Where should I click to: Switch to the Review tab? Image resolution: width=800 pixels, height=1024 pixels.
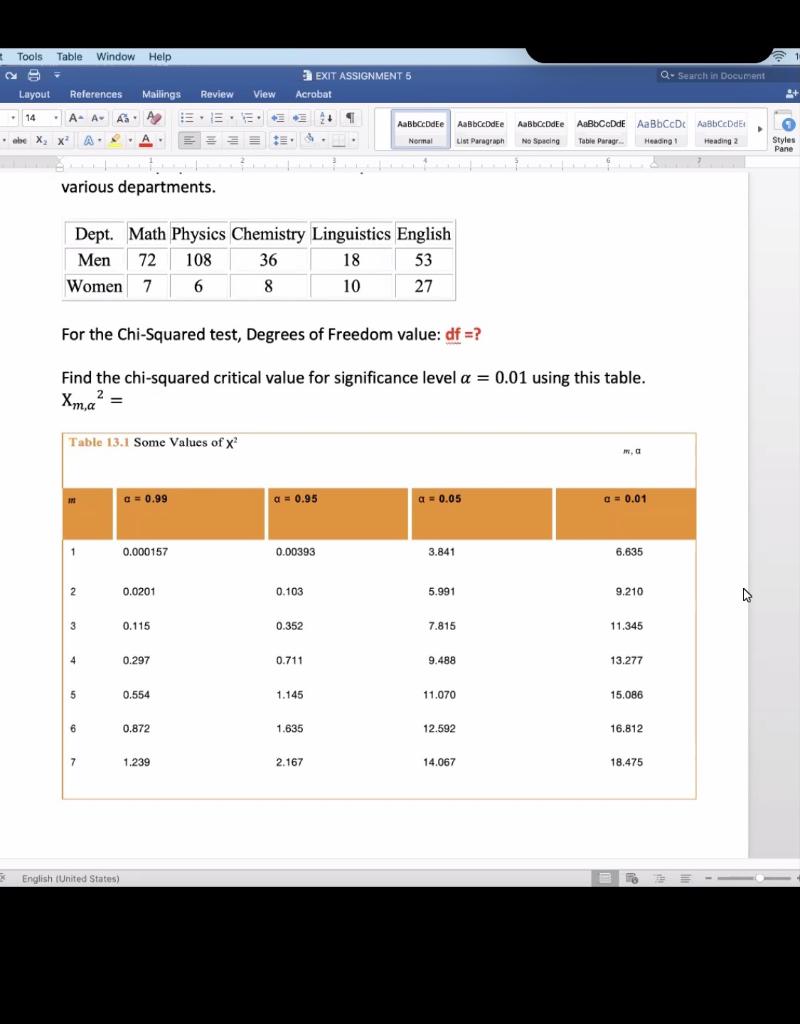(x=217, y=94)
